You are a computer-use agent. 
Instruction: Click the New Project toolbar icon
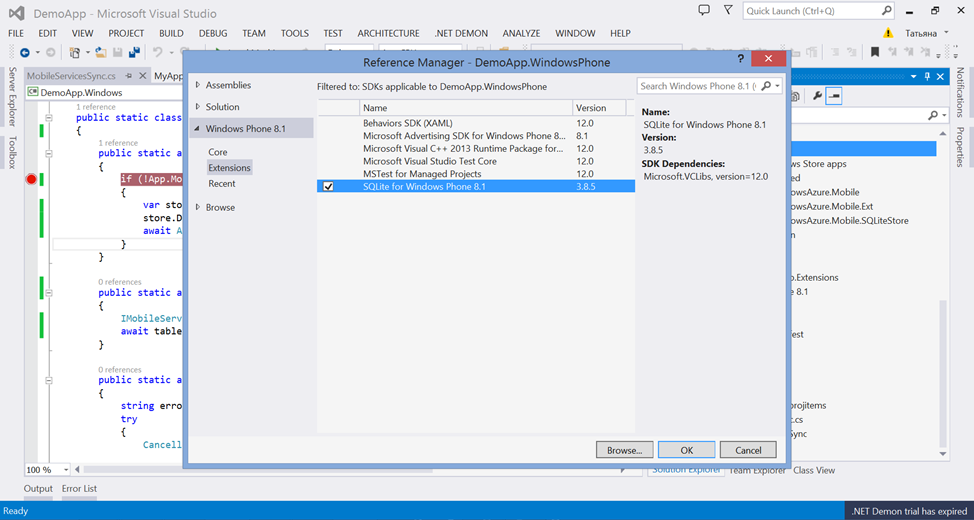75,53
